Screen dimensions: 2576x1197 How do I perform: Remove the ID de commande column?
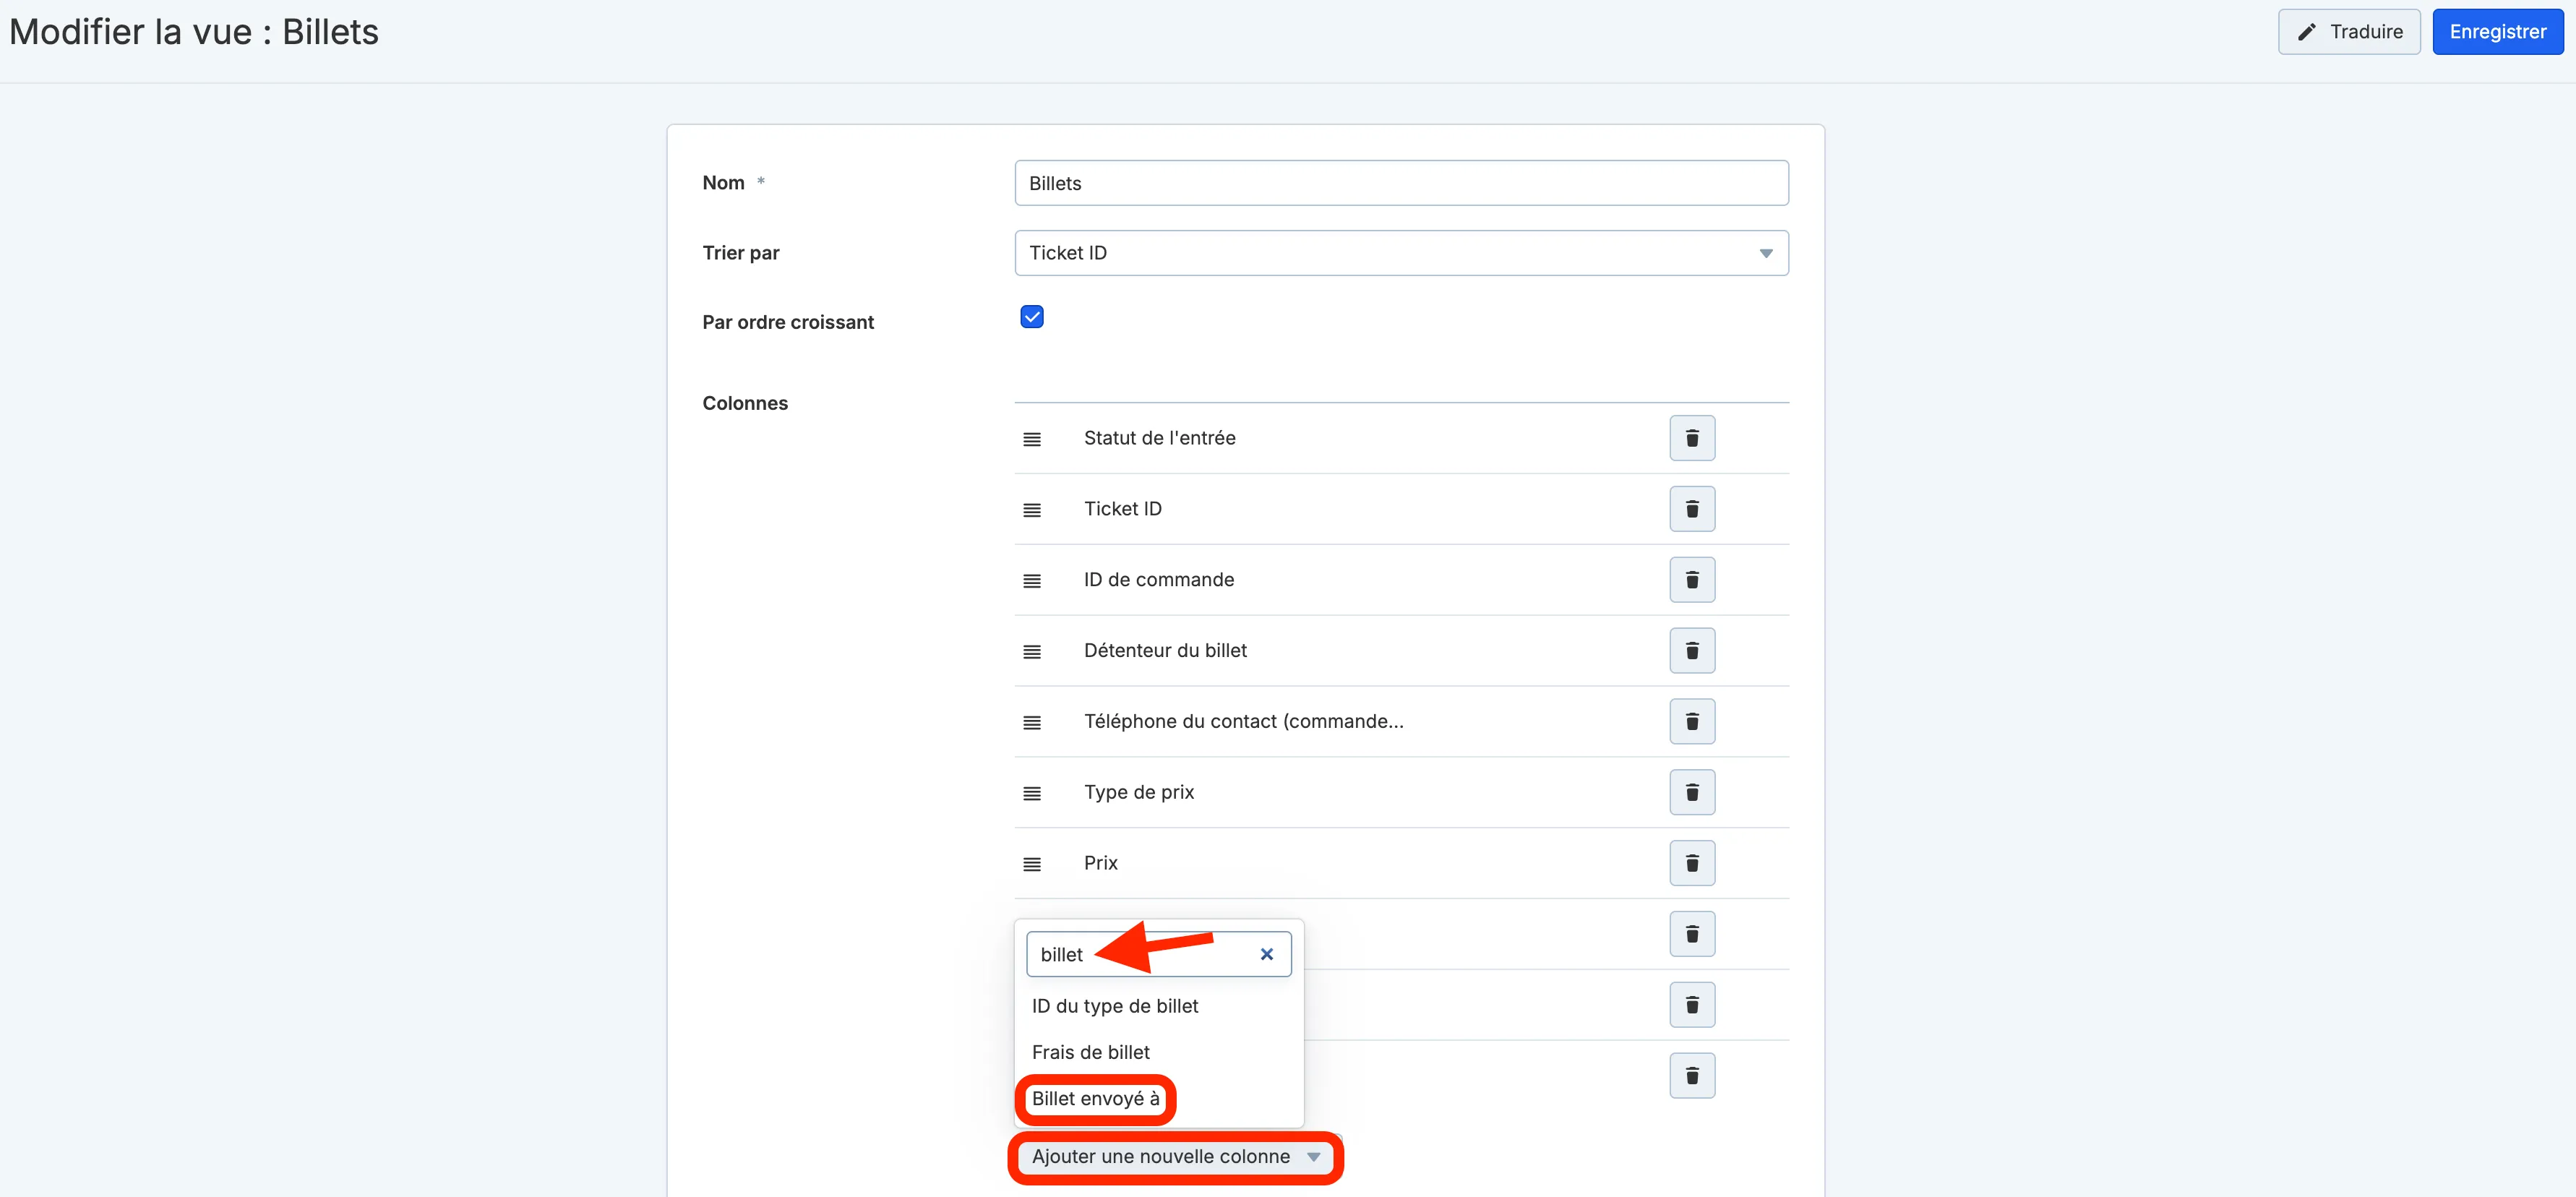tap(1692, 580)
